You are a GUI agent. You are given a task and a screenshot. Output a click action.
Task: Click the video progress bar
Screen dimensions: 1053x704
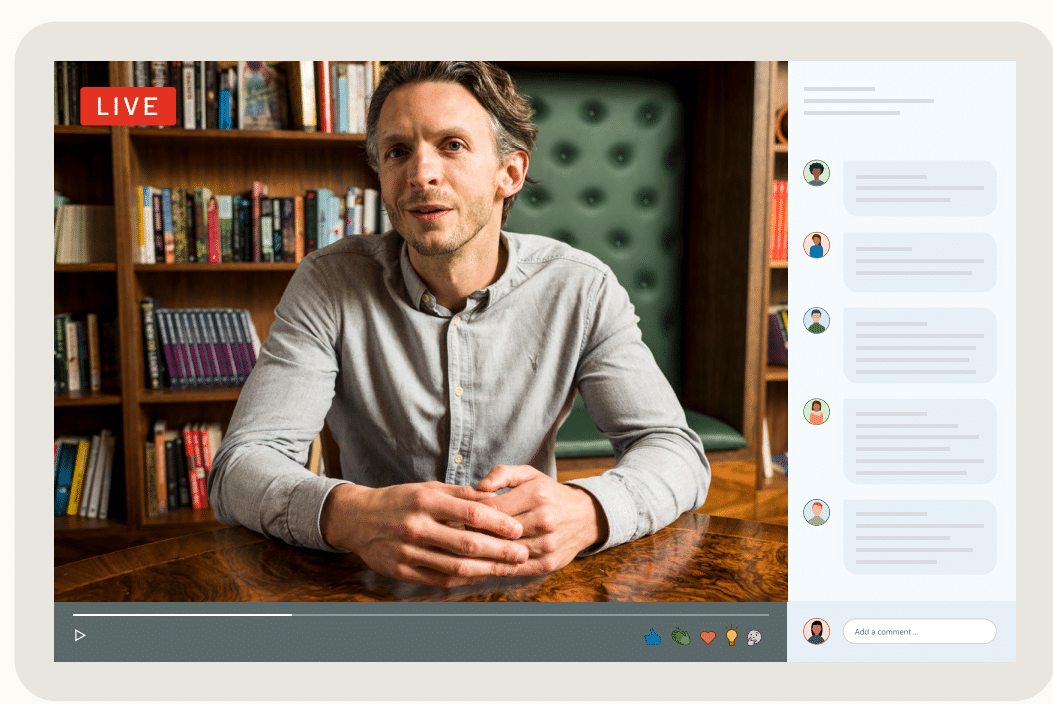(420, 615)
